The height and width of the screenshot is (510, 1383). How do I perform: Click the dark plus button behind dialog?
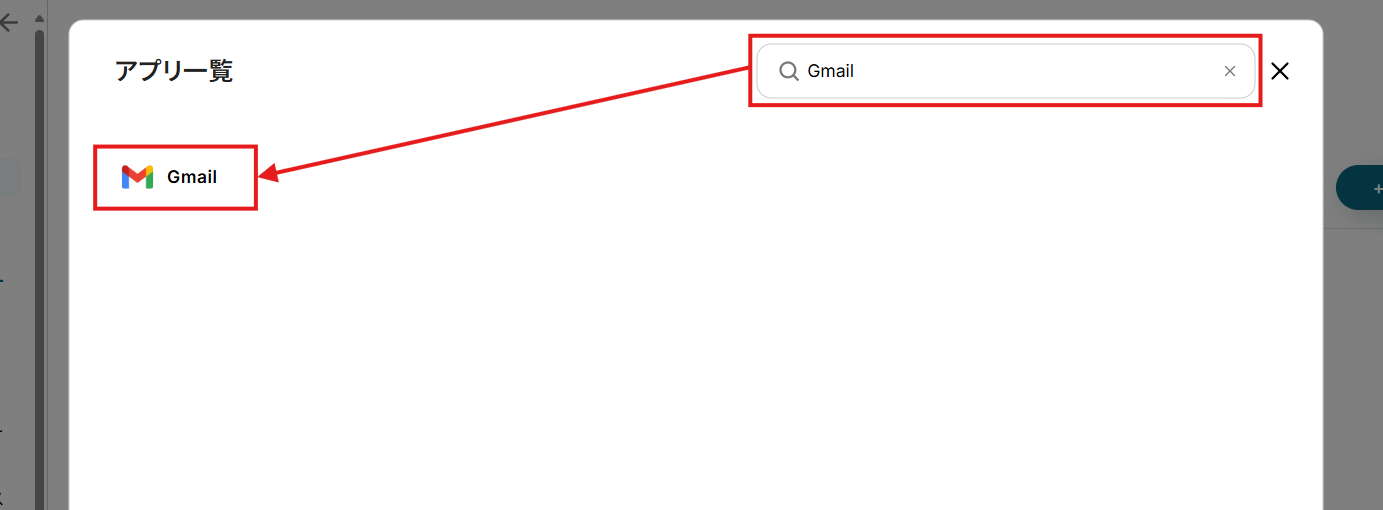click(1360, 188)
